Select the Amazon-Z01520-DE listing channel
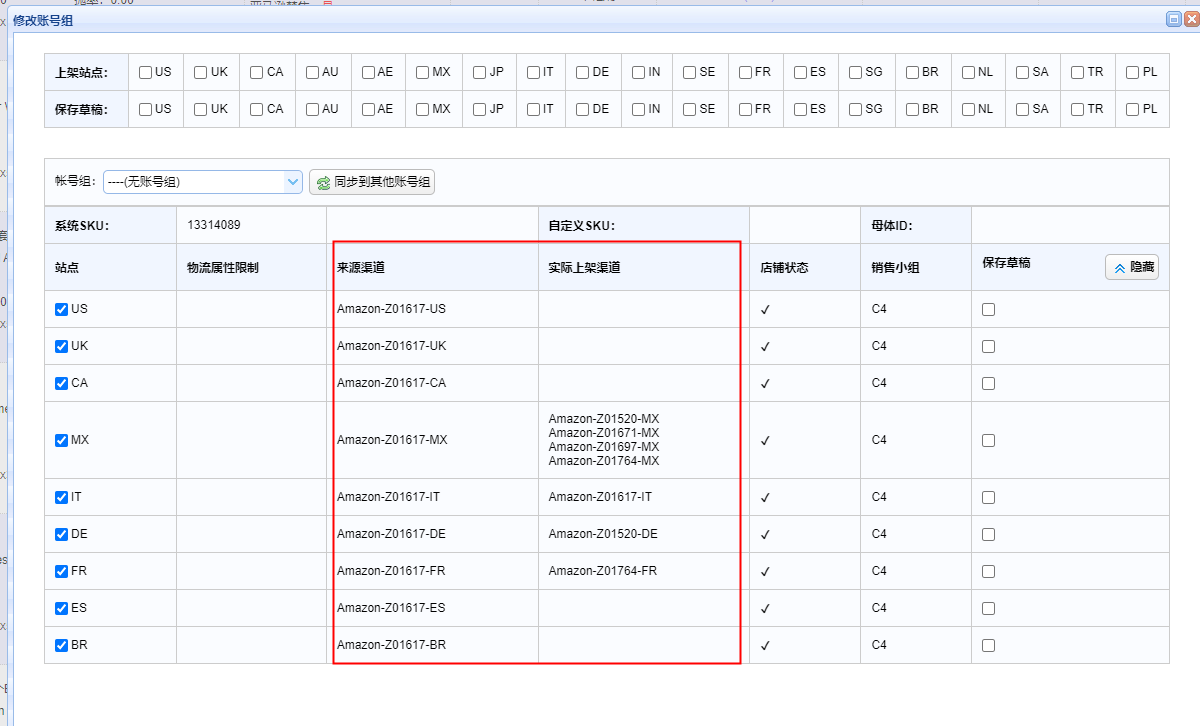The height and width of the screenshot is (726, 1200). [603, 534]
